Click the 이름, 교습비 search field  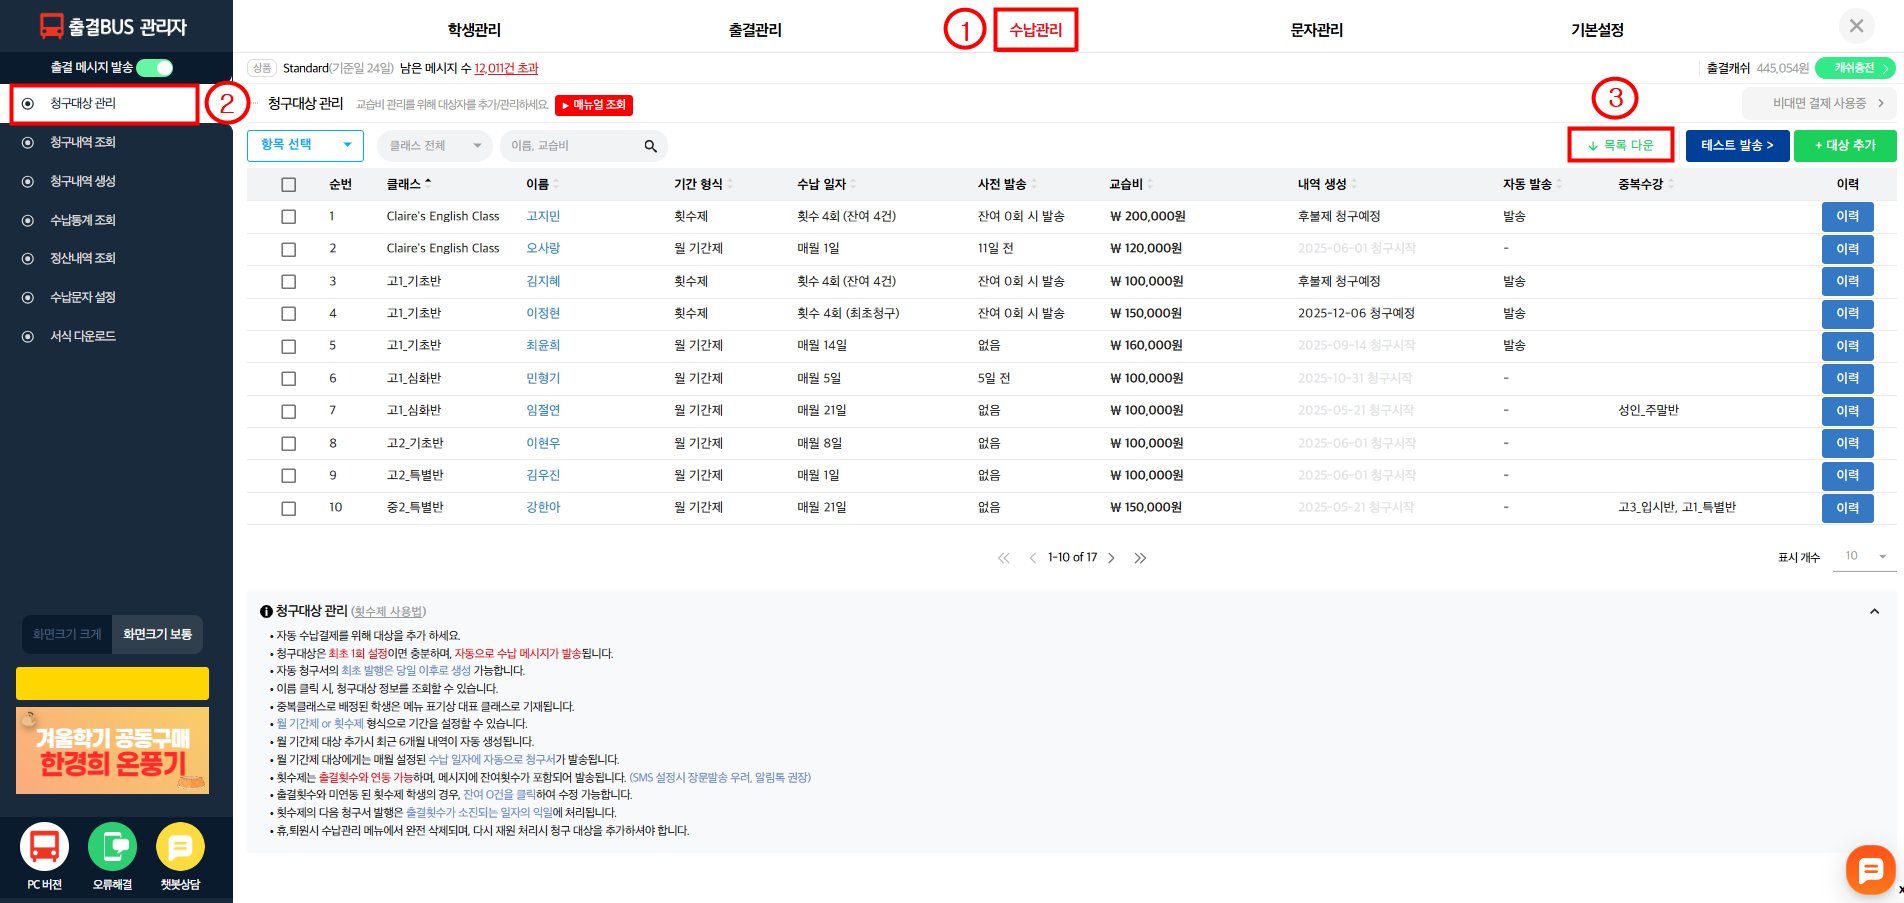(572, 146)
